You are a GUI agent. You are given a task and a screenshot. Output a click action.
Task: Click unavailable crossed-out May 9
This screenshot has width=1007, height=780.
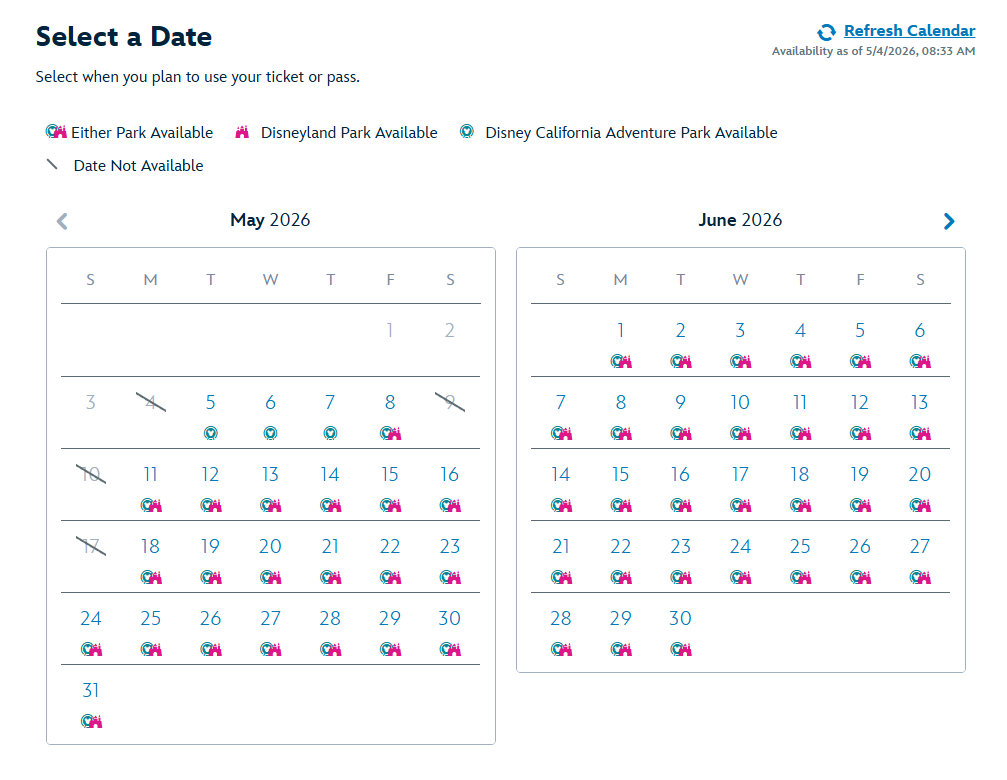(450, 403)
